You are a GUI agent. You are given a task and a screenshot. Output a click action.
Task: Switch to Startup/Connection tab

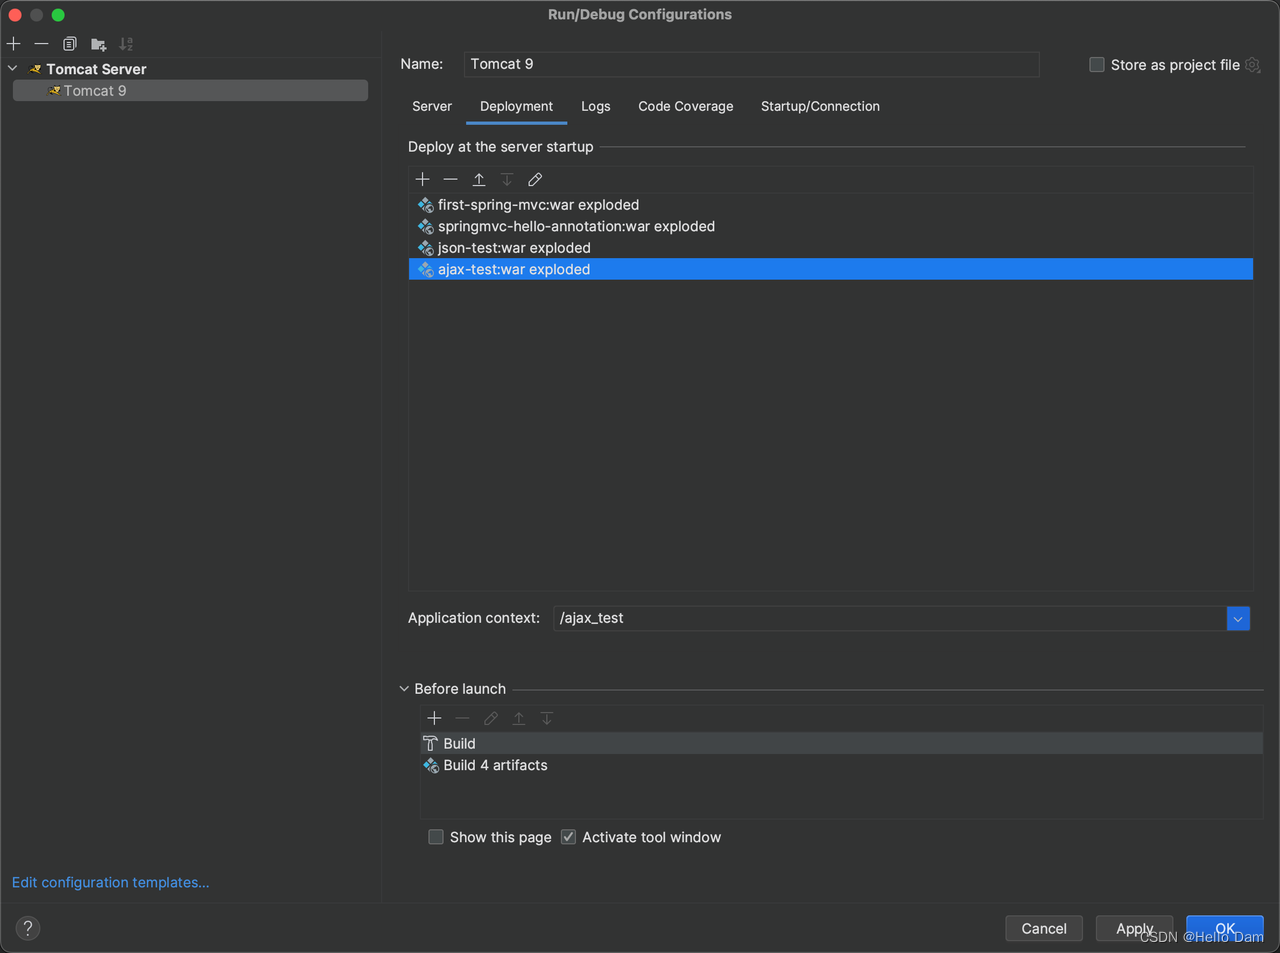[820, 106]
